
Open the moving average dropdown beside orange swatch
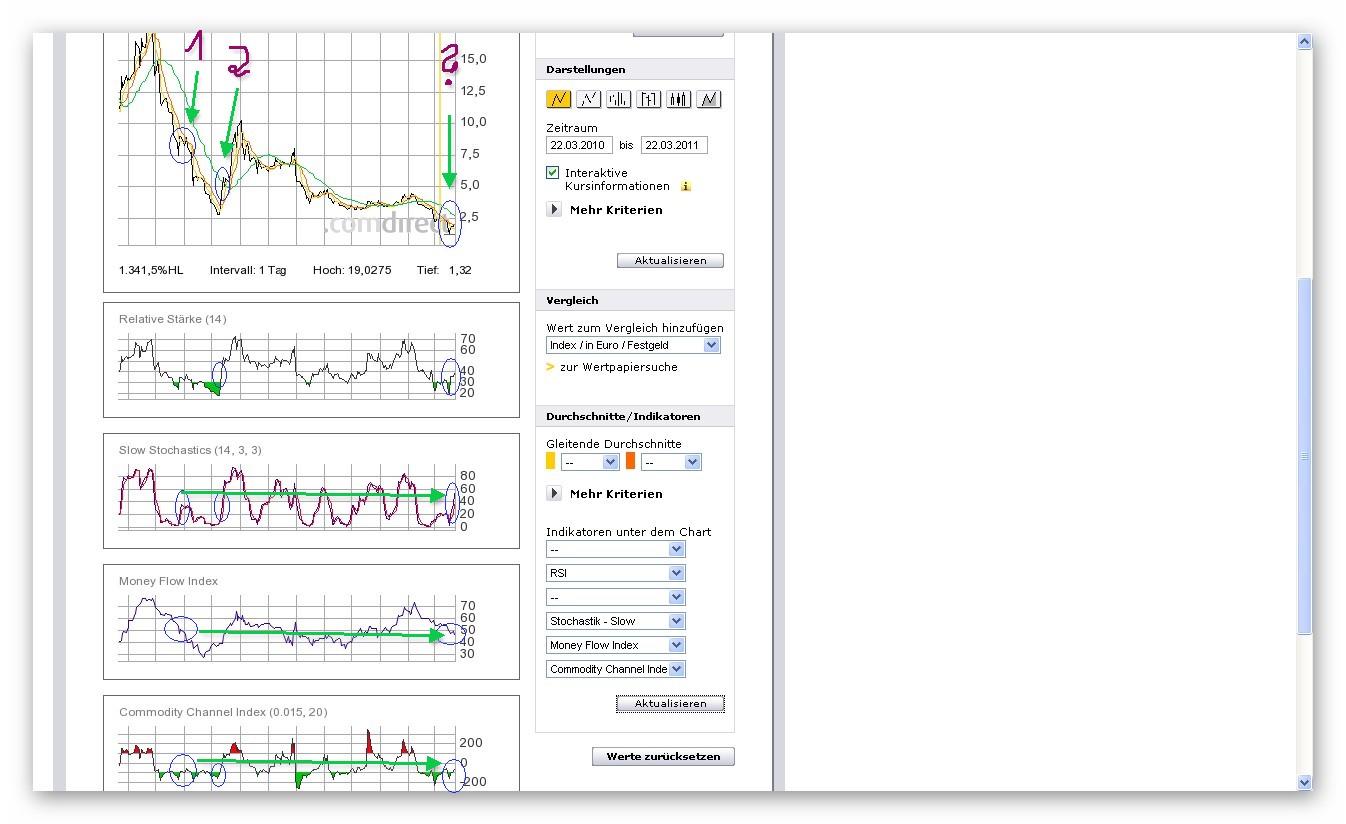(x=671, y=462)
